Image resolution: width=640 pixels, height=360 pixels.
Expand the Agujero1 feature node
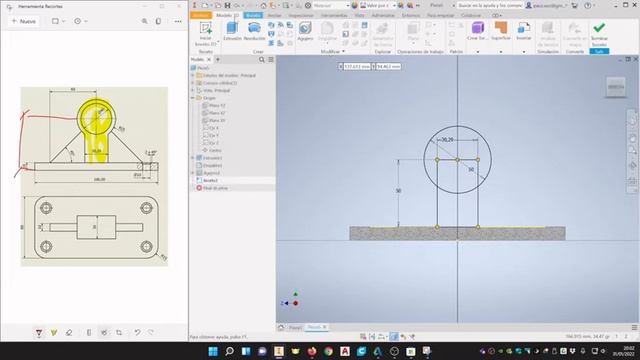(193, 173)
